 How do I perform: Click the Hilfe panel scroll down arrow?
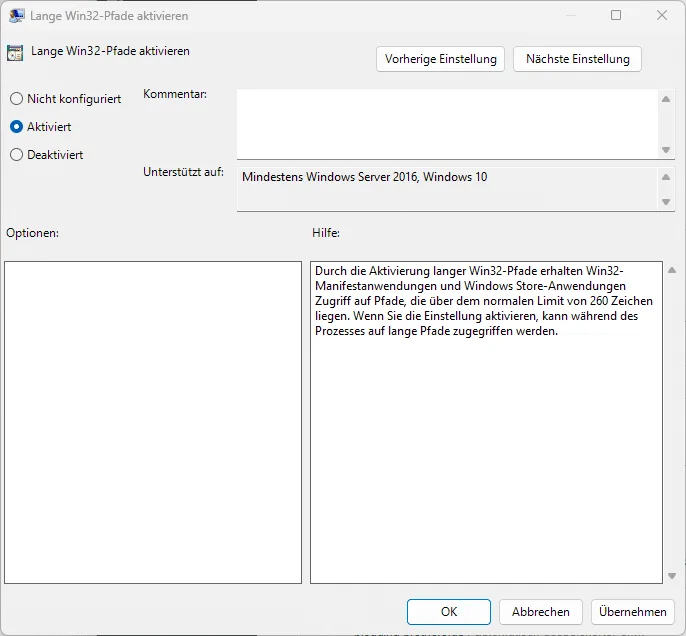pyautogui.click(x=669, y=576)
